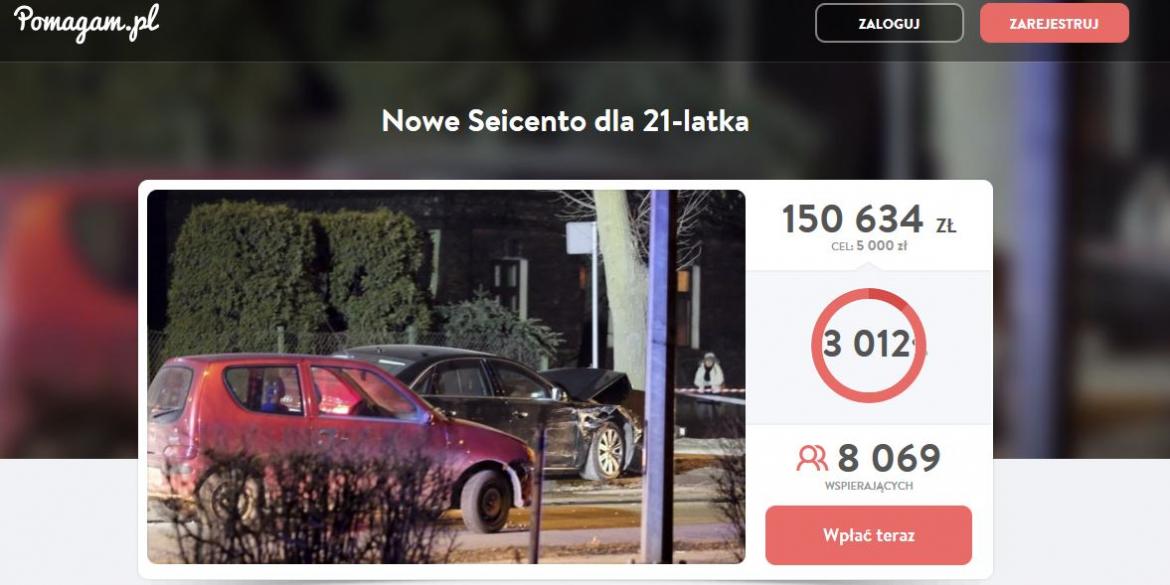Screen dimensions: 1170x585
Task: Click the red circular progress ring
Action: point(869,345)
